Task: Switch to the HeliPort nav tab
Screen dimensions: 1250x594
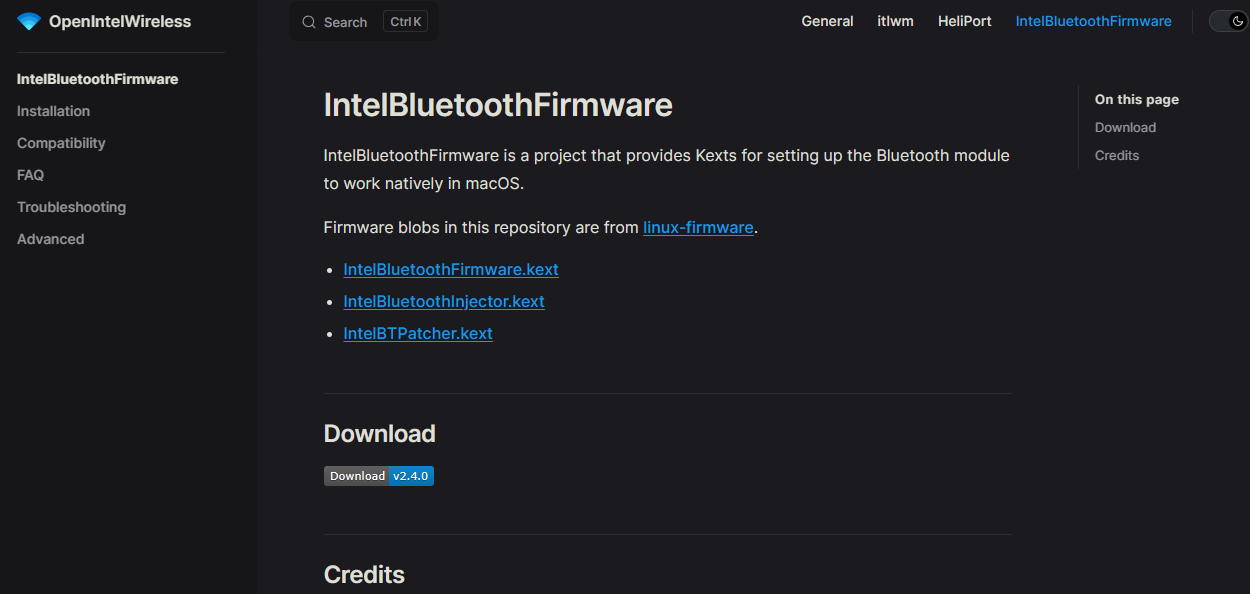Action: point(964,21)
